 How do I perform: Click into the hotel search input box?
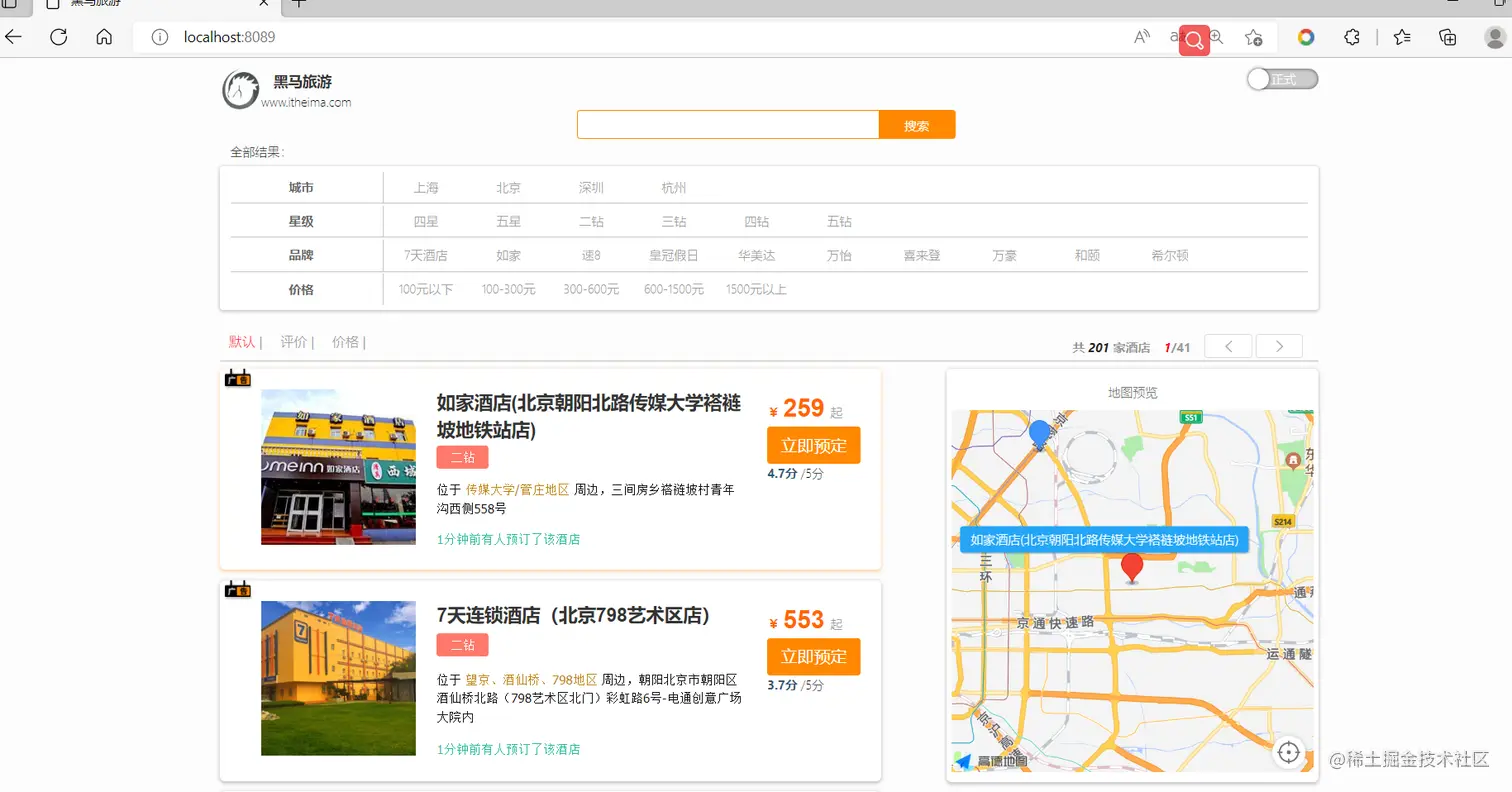click(x=728, y=125)
